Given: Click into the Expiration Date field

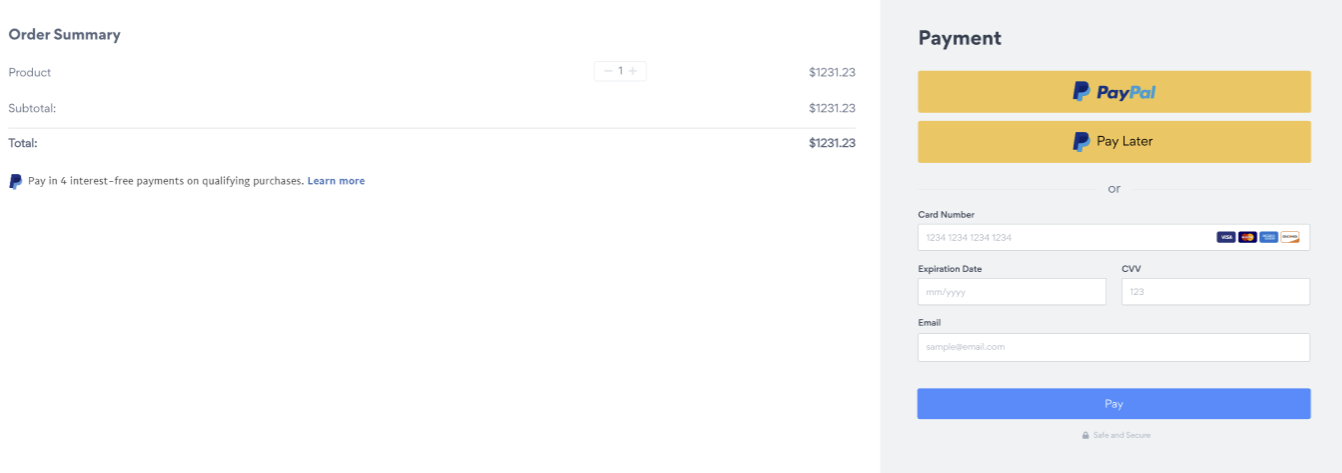Looking at the screenshot, I should click(1012, 292).
